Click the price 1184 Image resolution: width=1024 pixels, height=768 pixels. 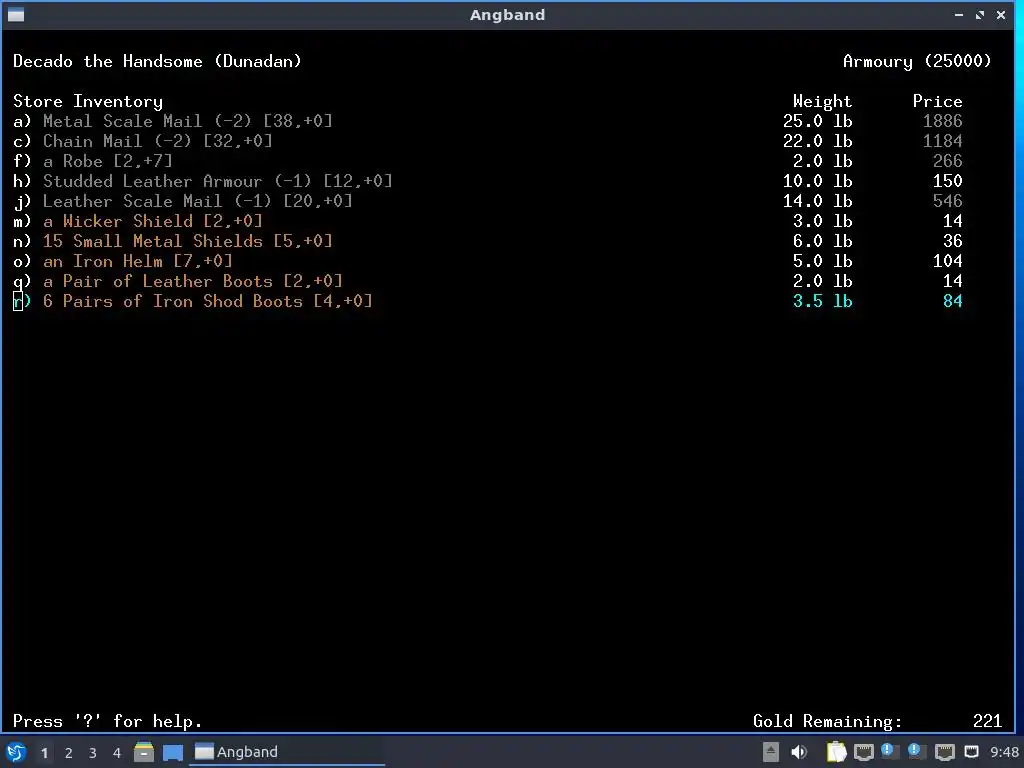coord(942,141)
